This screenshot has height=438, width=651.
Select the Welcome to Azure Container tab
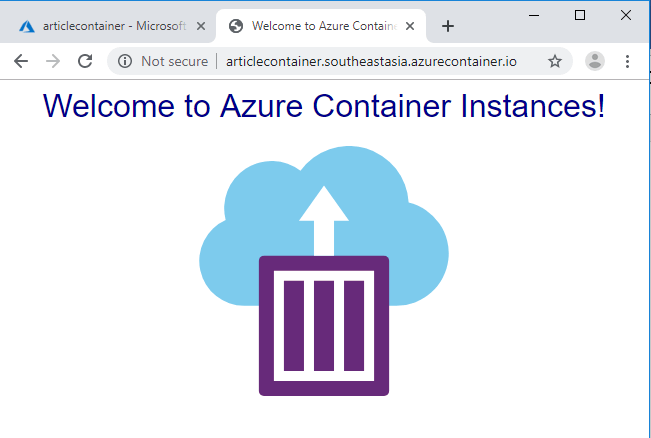tap(321, 26)
